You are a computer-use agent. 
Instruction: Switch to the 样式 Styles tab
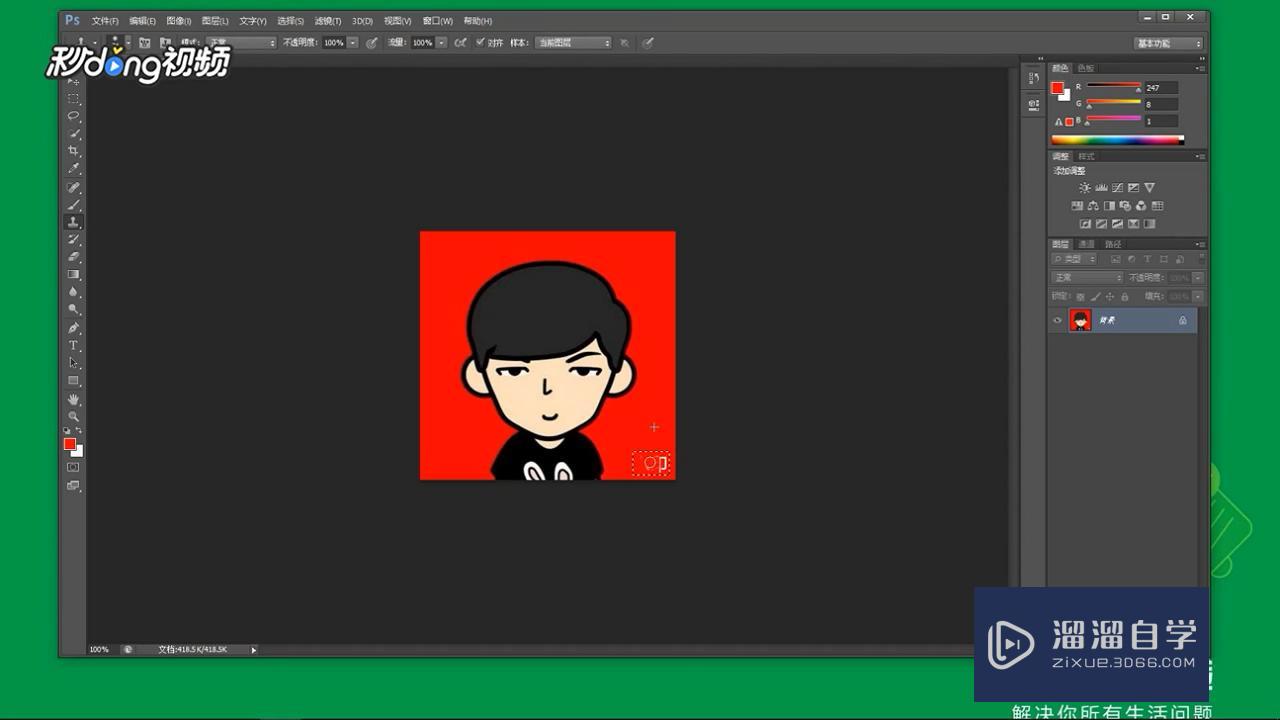tap(1086, 156)
